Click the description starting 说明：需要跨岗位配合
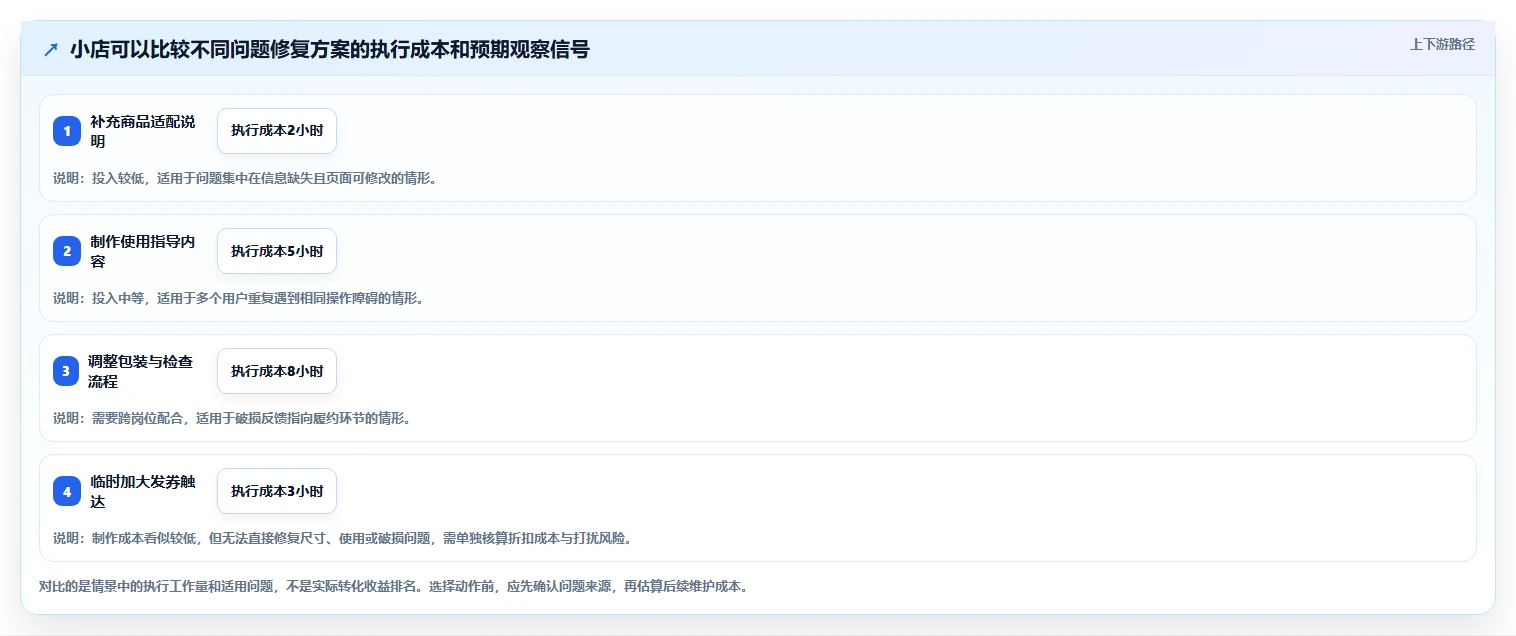The image size is (1516, 636). (232, 418)
